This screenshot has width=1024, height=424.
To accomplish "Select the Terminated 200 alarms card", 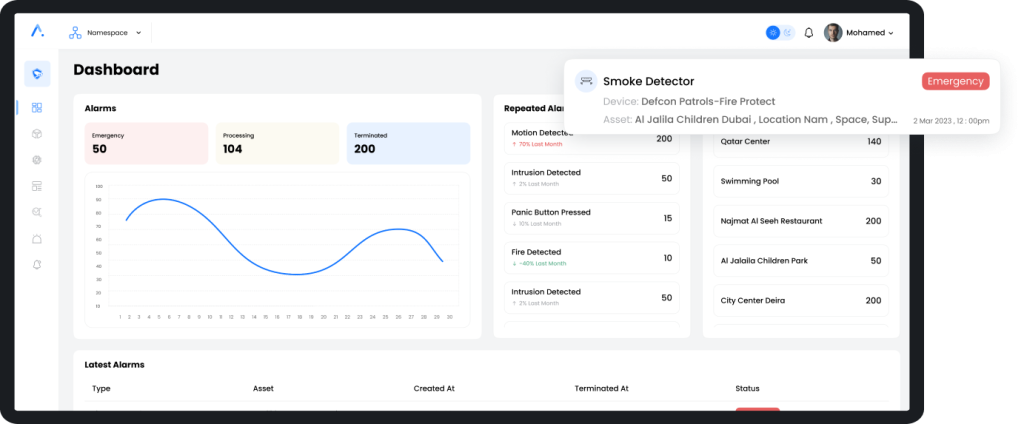I will [x=408, y=143].
